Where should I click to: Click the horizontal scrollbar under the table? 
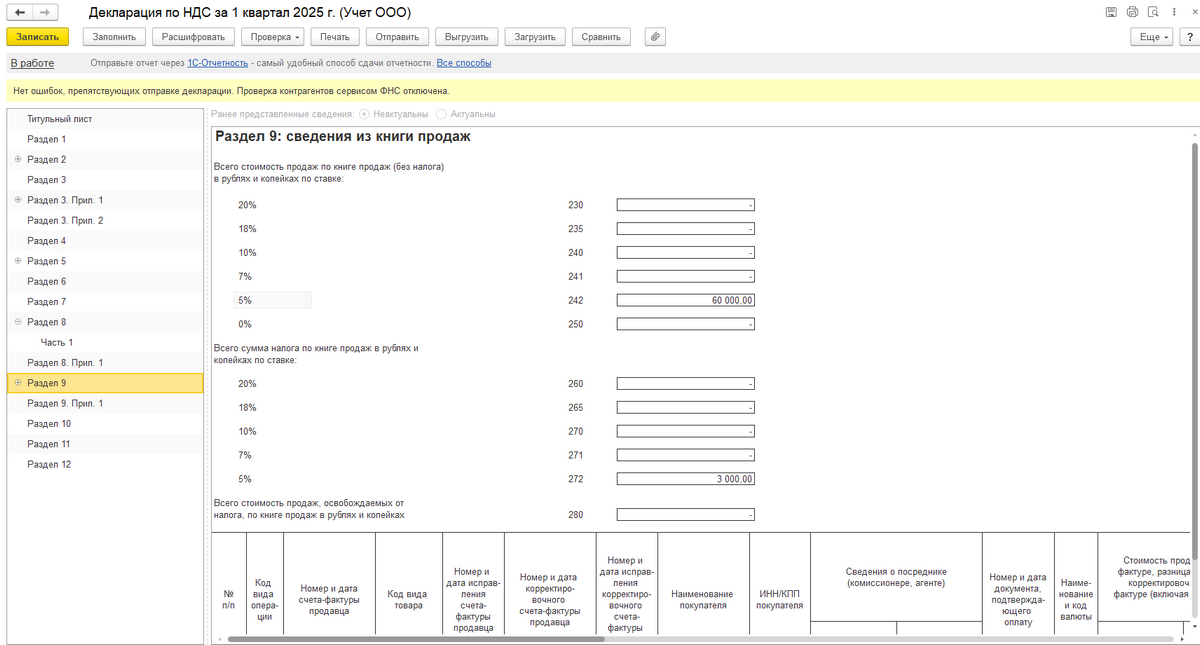point(415,639)
